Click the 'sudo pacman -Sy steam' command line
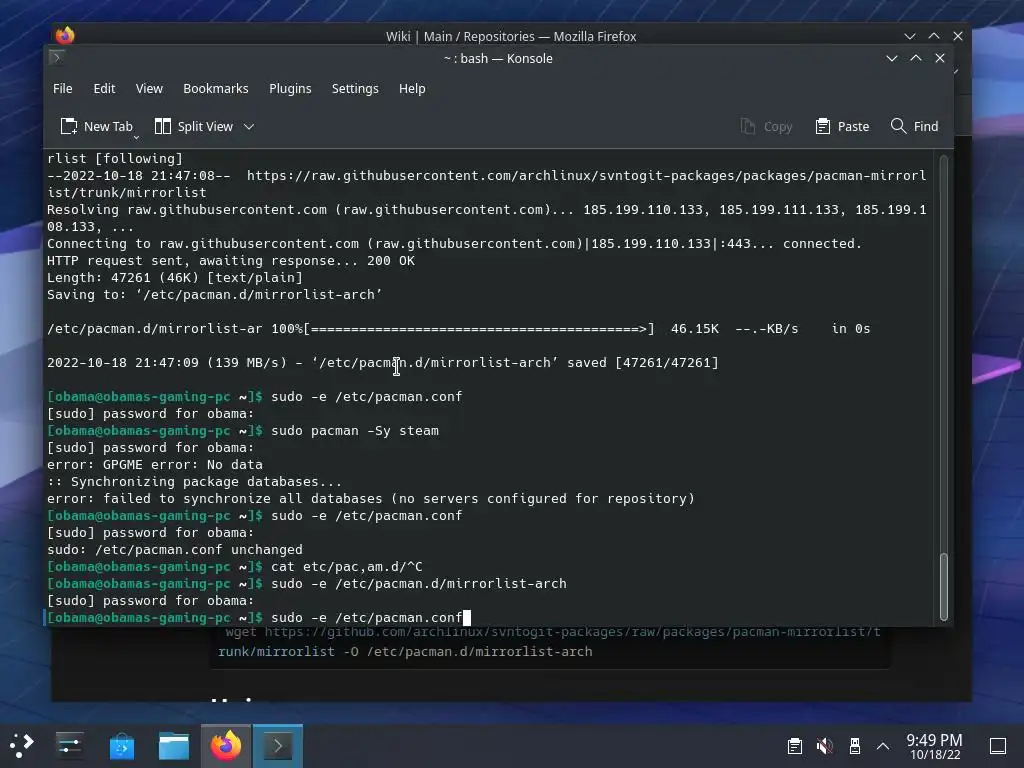Image resolution: width=1024 pixels, height=768 pixels. (355, 431)
